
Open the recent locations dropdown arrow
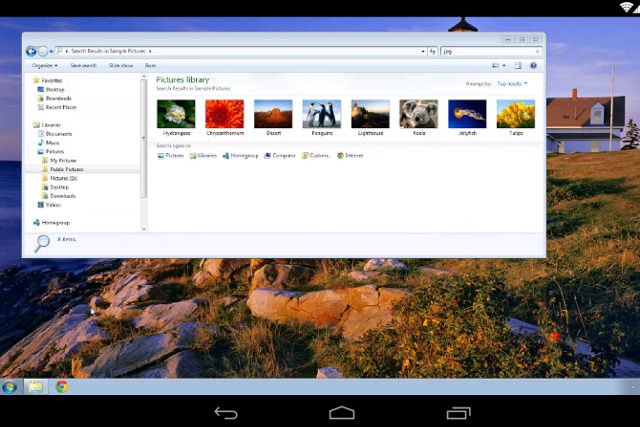pyautogui.click(x=51, y=51)
